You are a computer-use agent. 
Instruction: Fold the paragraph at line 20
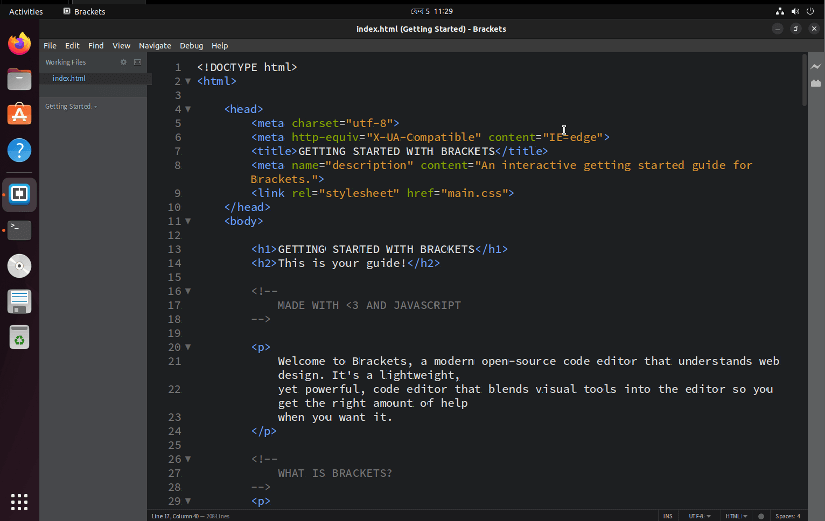click(x=188, y=347)
